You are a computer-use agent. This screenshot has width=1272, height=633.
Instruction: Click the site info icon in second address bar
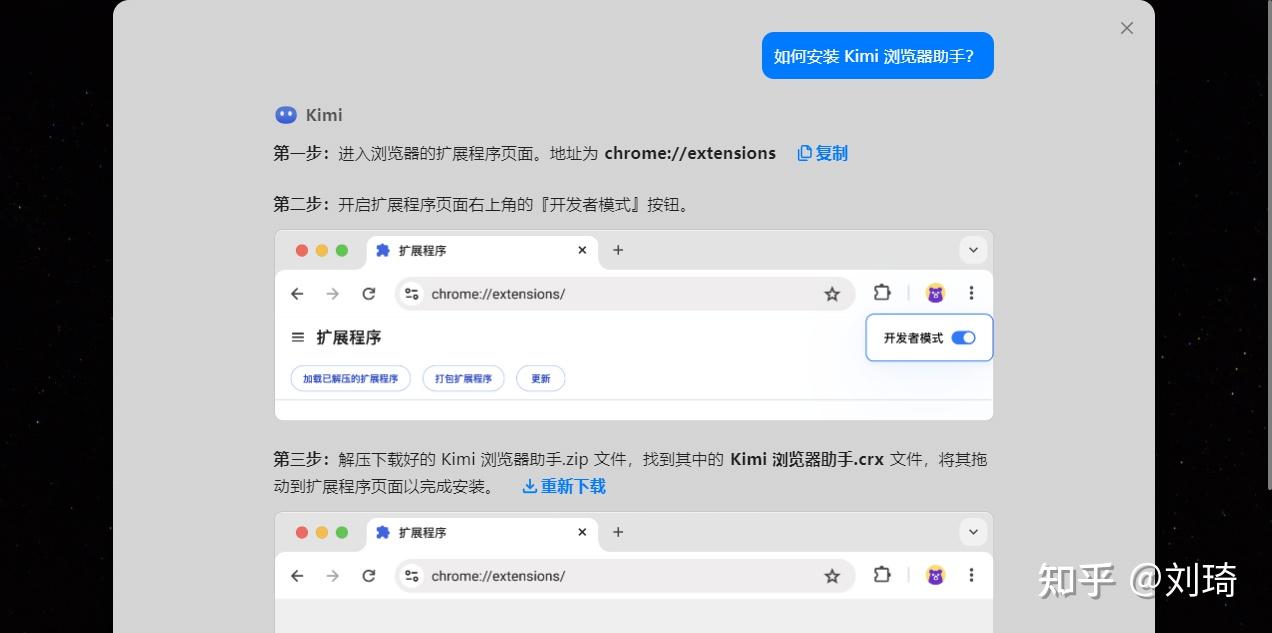tap(412, 576)
